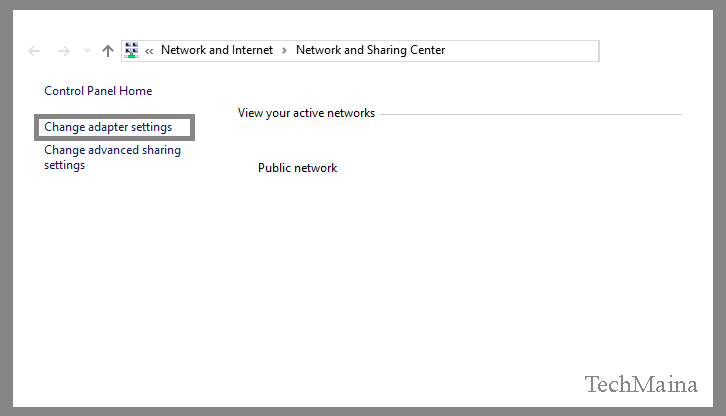Click the network icon in address bar

pos(131,50)
